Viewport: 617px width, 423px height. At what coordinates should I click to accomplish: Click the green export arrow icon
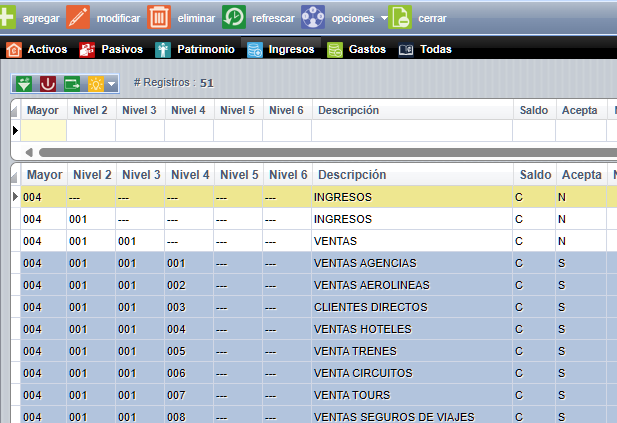[x=73, y=84]
